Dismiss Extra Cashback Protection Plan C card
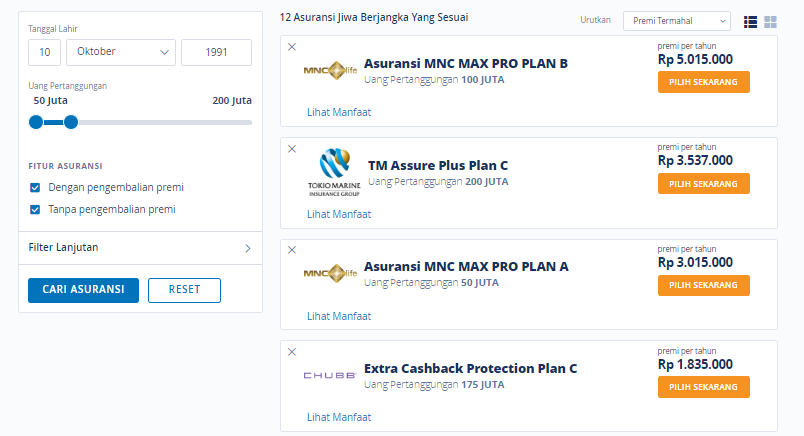 292,352
